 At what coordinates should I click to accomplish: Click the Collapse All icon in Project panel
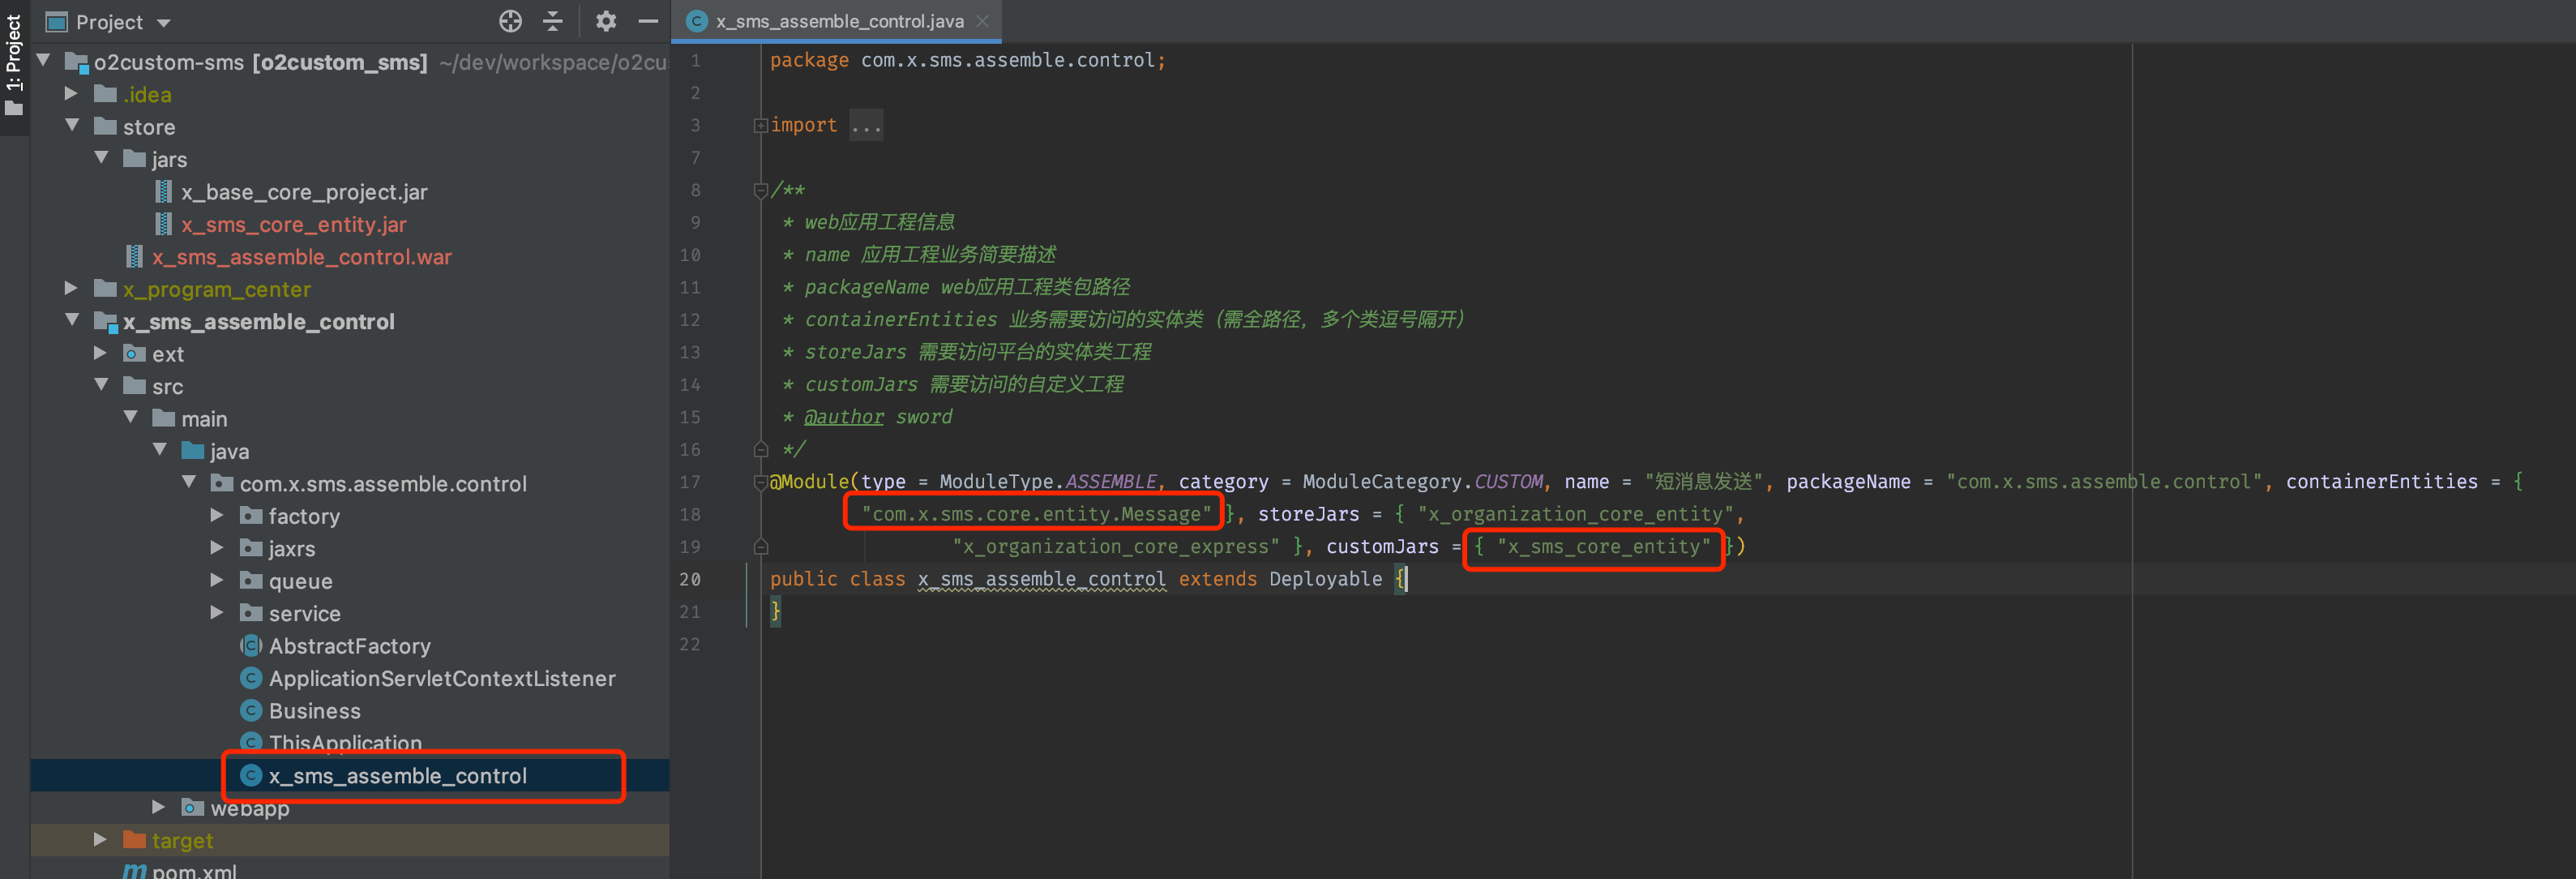553,21
